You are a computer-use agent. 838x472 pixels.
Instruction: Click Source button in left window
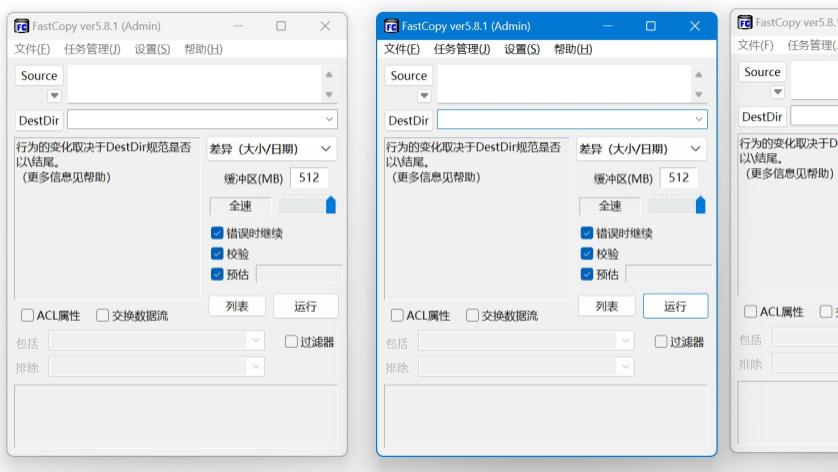point(39,75)
